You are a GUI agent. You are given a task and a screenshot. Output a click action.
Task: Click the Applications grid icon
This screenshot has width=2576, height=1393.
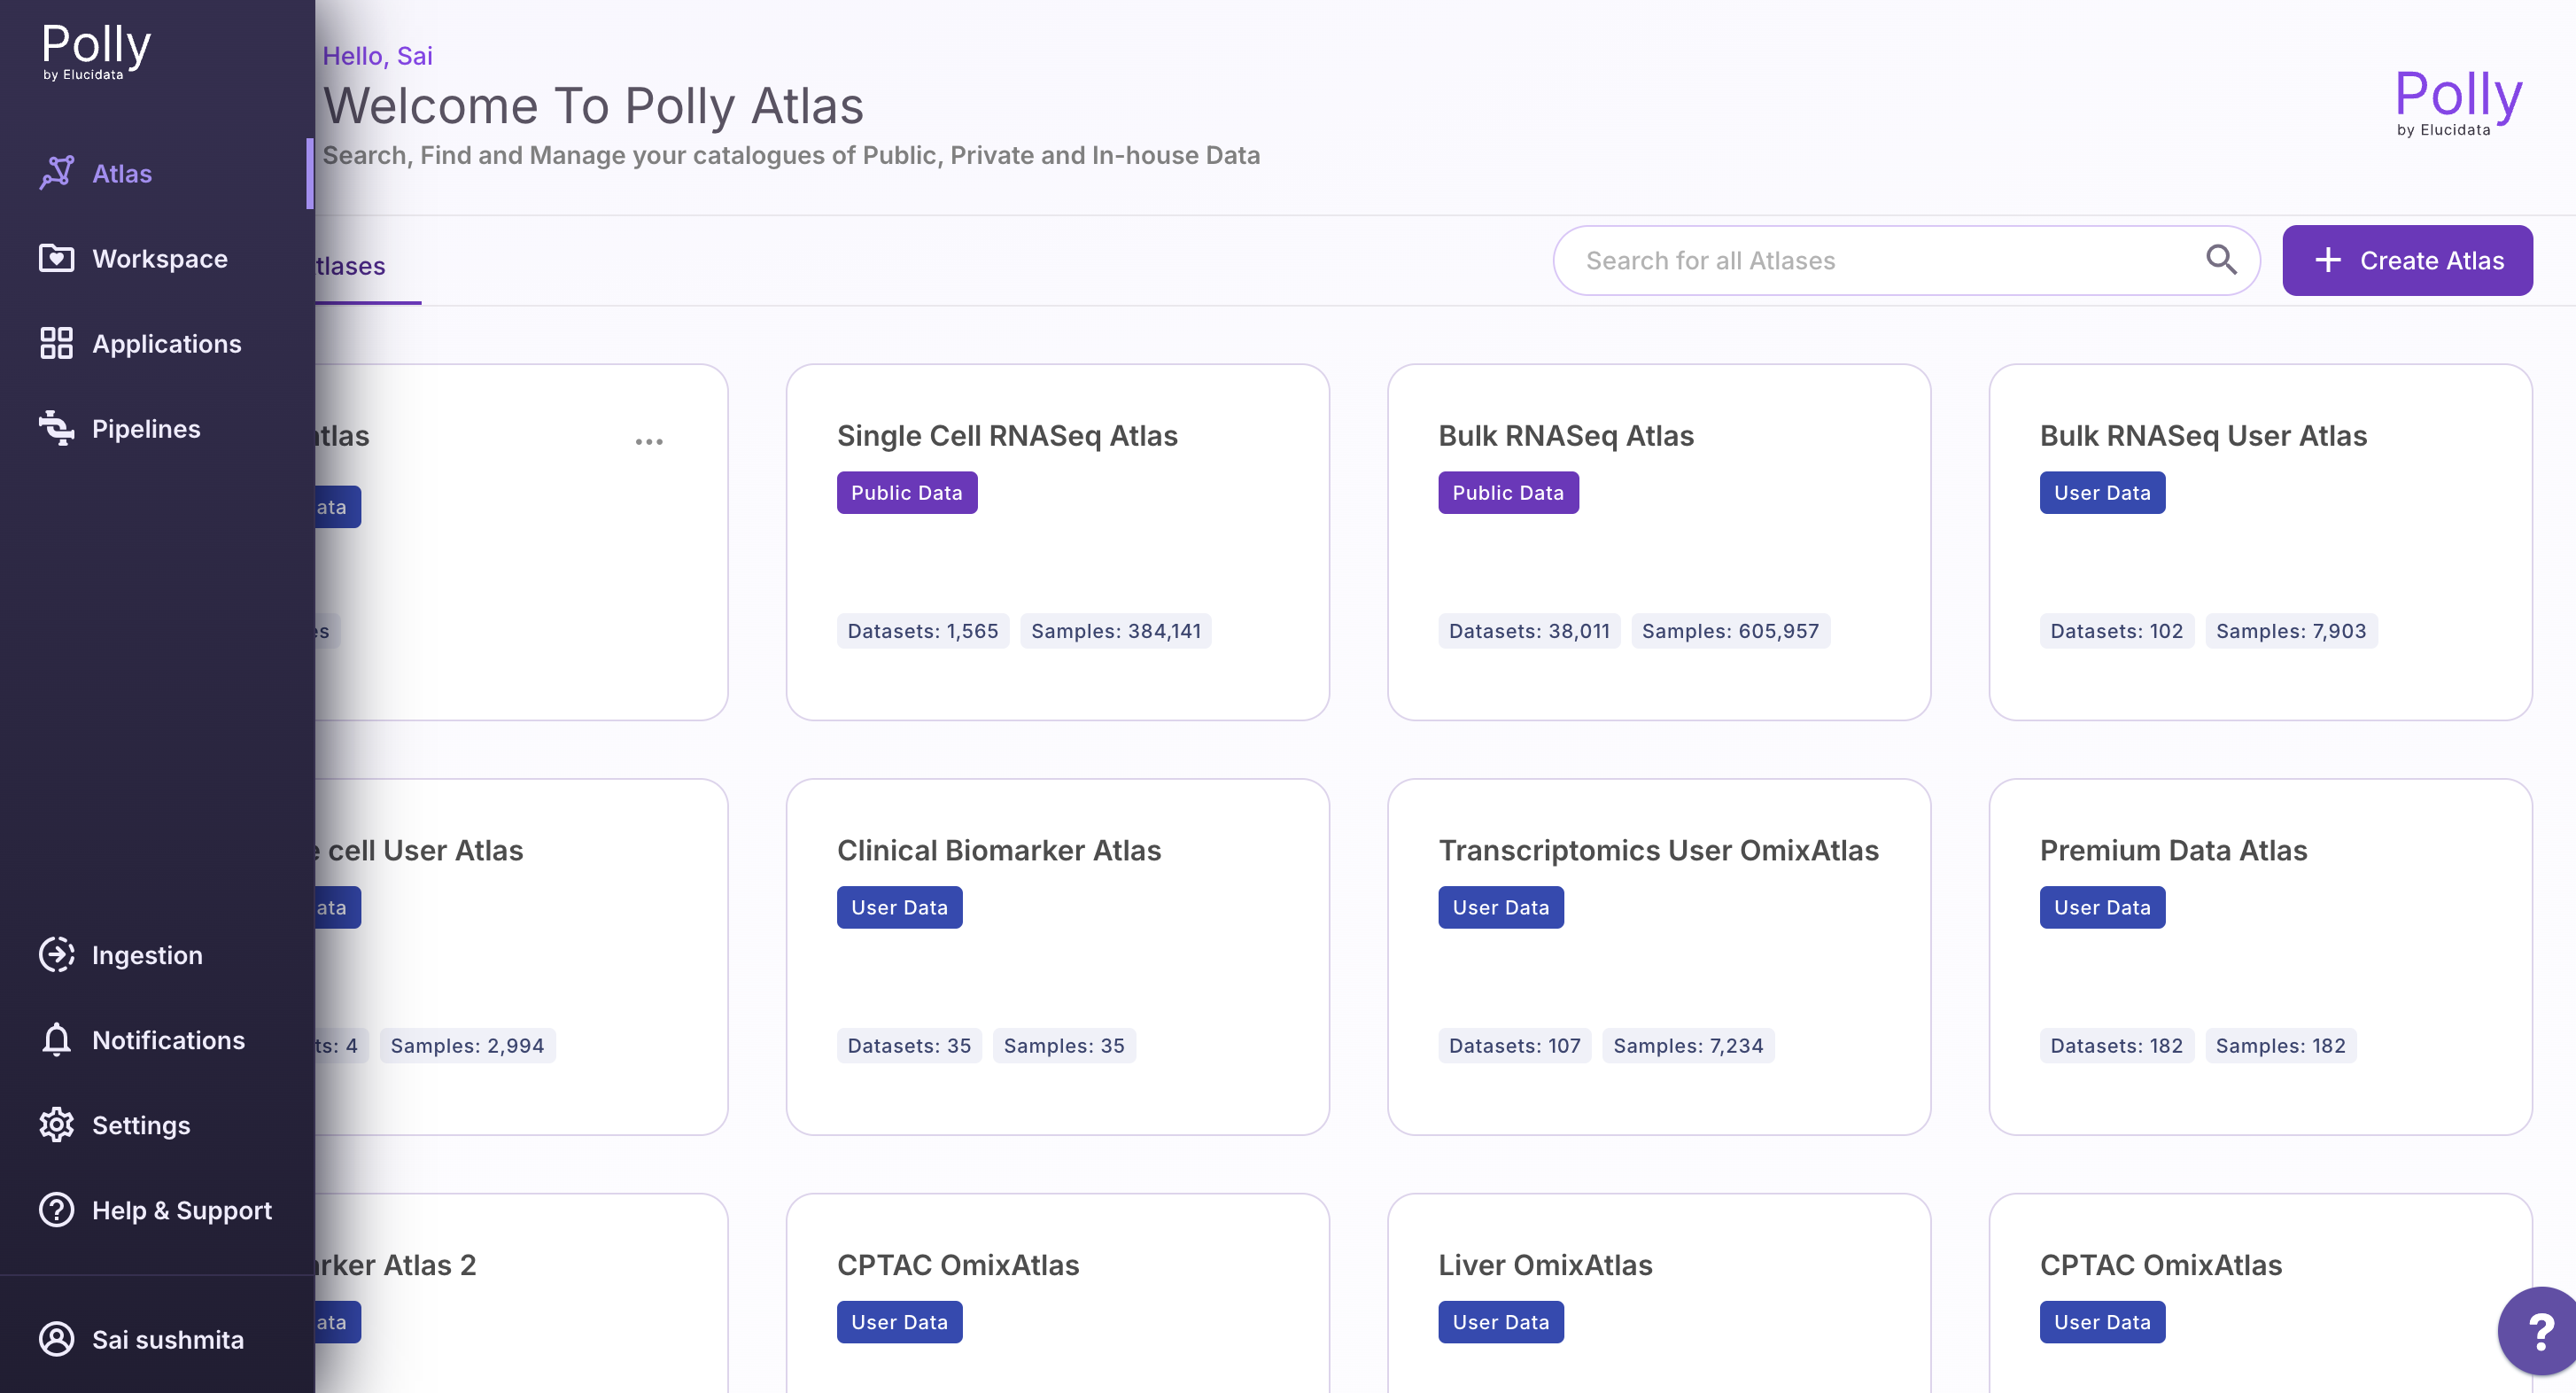pyautogui.click(x=57, y=343)
